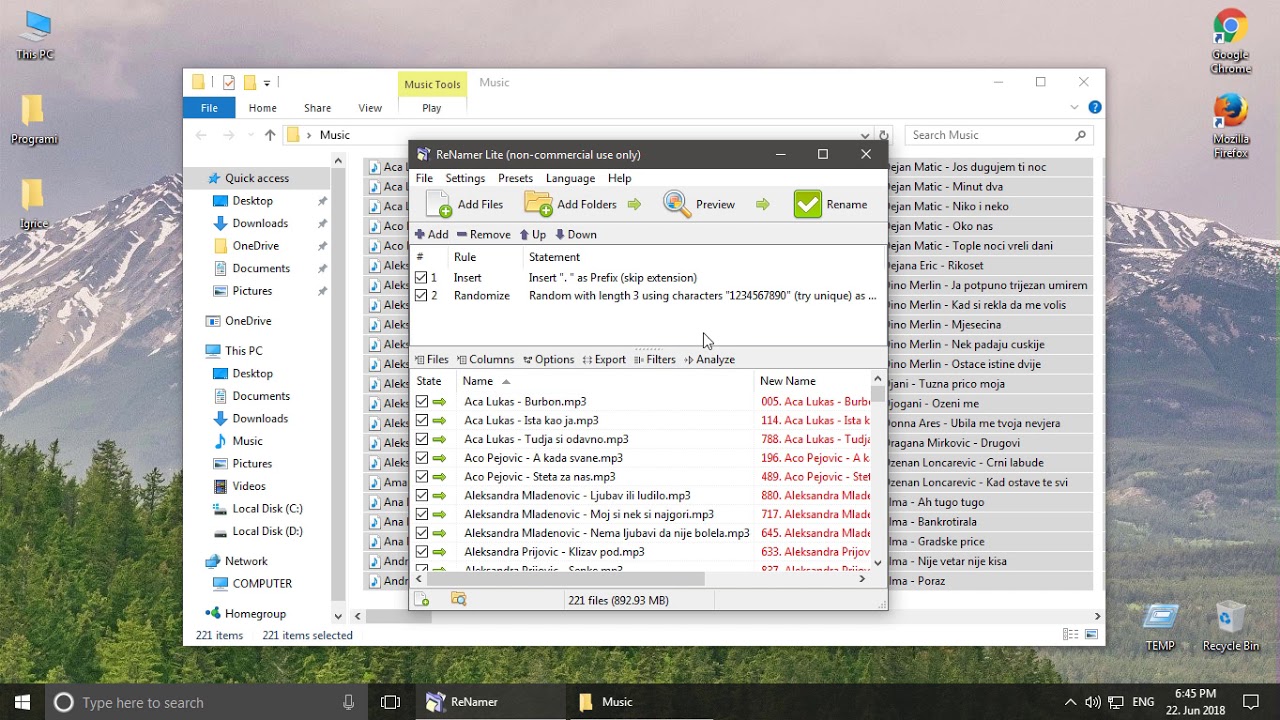This screenshot has width=1280, height=720.
Task: Move rule Down
Action: pyautogui.click(x=575, y=234)
